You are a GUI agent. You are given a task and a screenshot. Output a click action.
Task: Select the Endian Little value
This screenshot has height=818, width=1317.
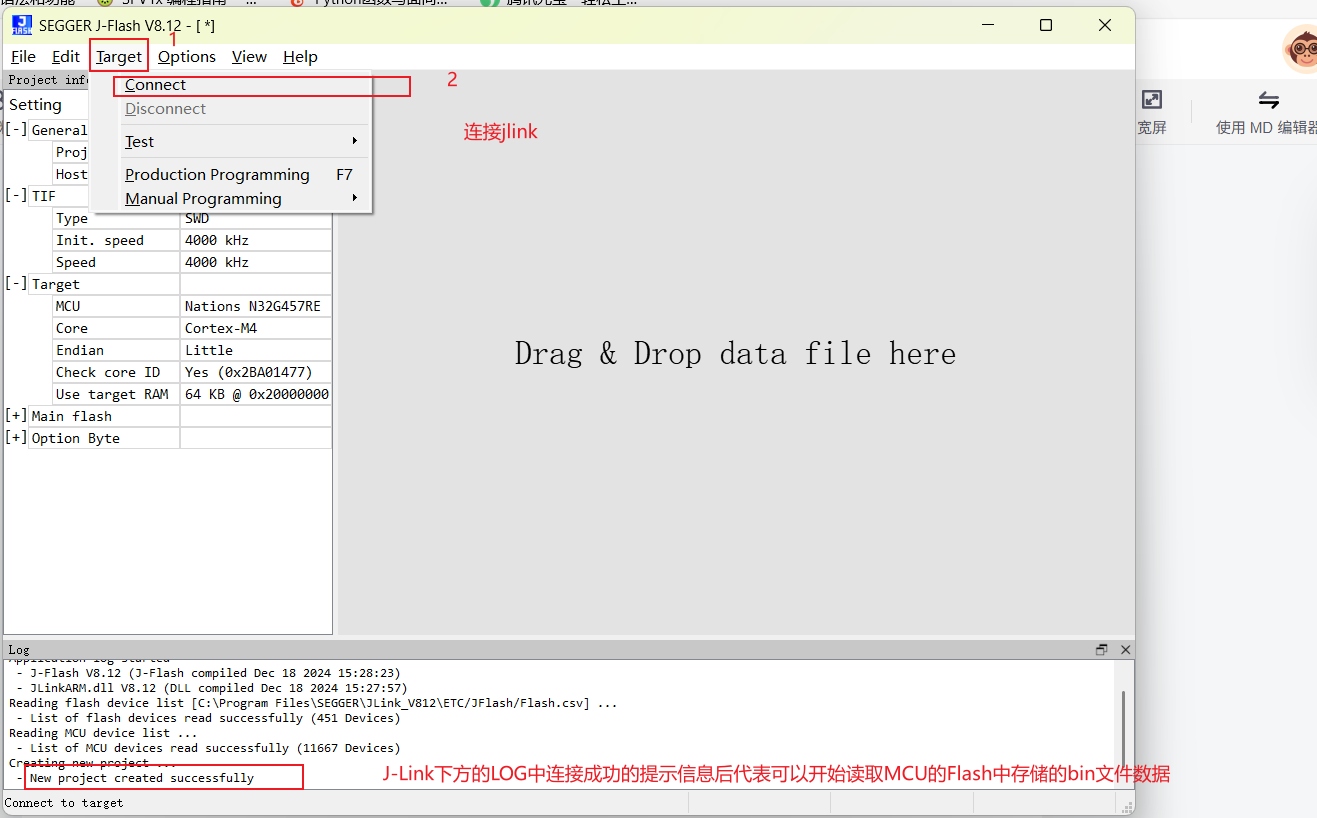(256, 350)
